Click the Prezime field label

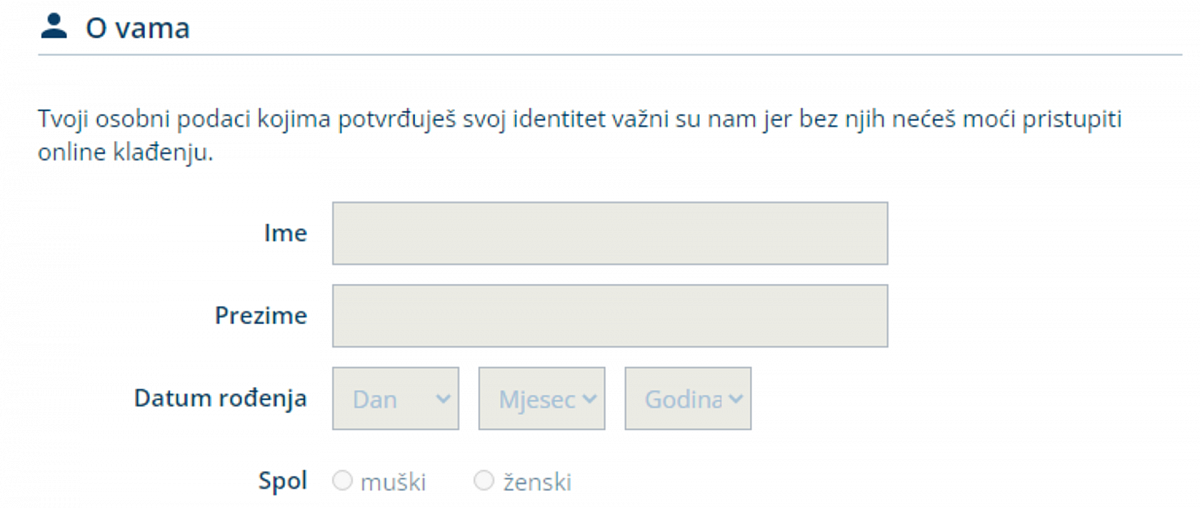(260, 316)
